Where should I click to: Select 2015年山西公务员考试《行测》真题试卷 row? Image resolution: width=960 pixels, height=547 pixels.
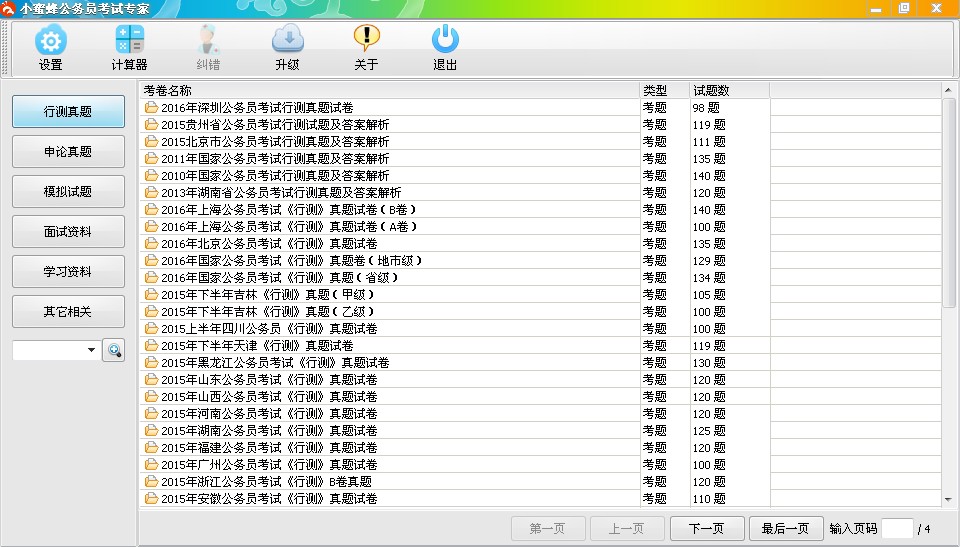point(541,397)
